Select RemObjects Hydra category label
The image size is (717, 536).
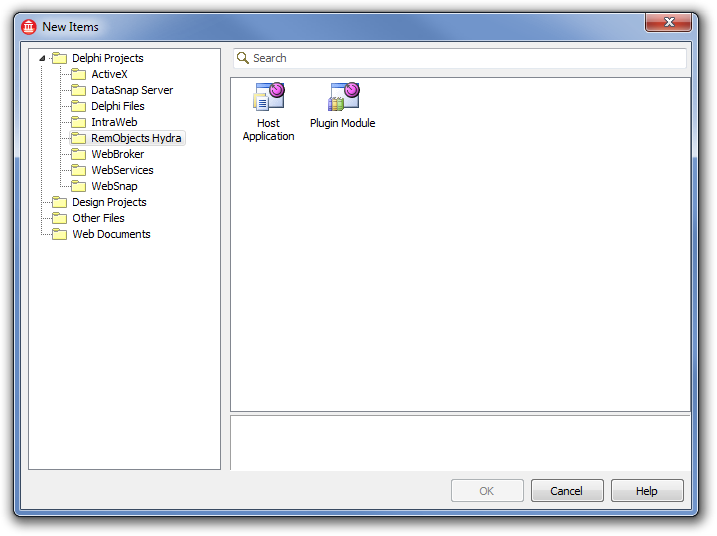(x=136, y=138)
